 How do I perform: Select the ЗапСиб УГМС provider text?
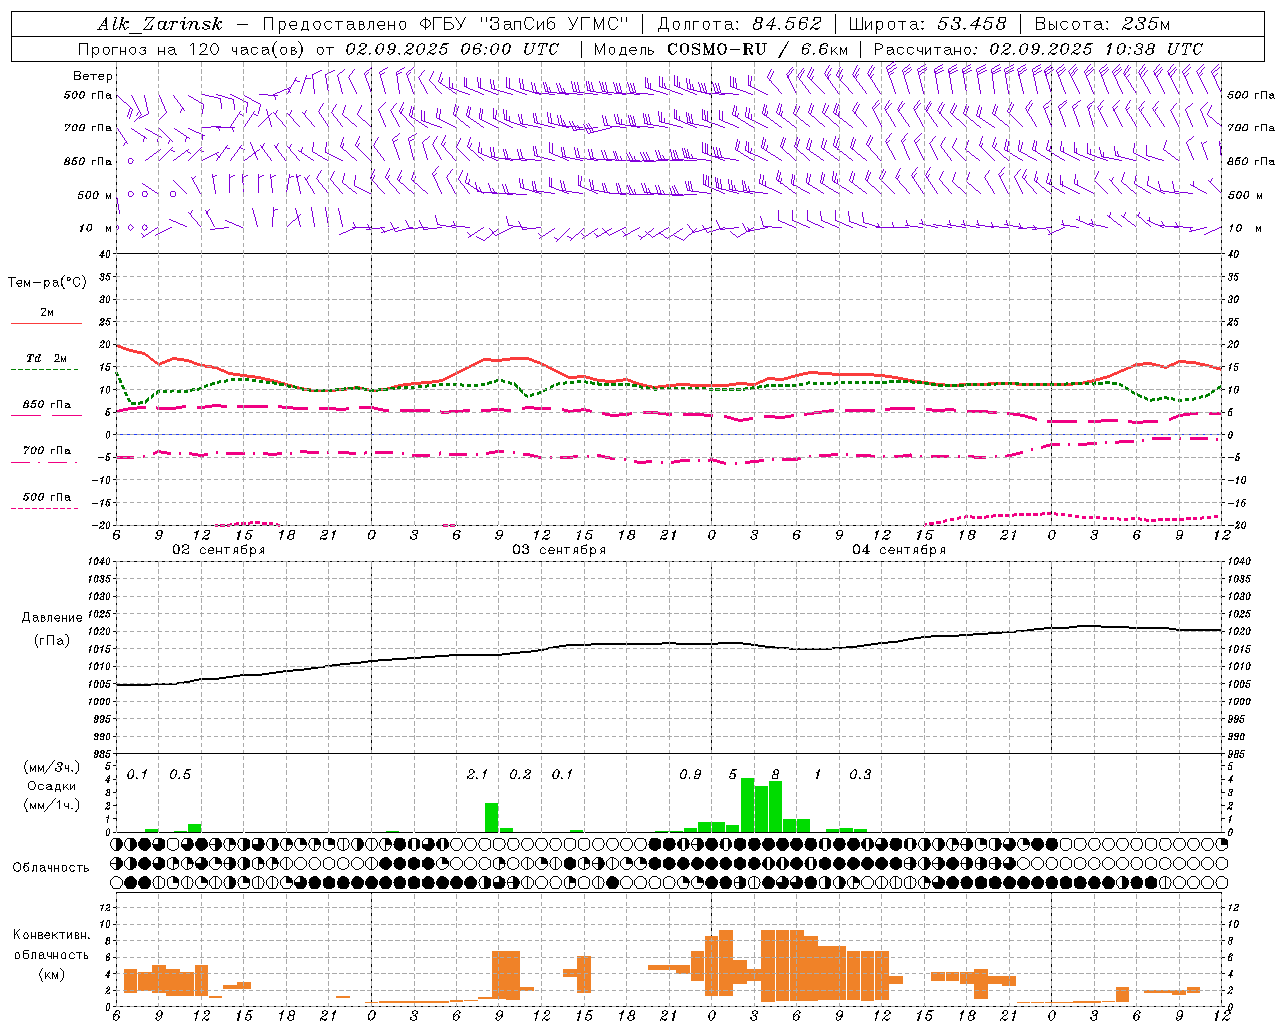point(555,24)
